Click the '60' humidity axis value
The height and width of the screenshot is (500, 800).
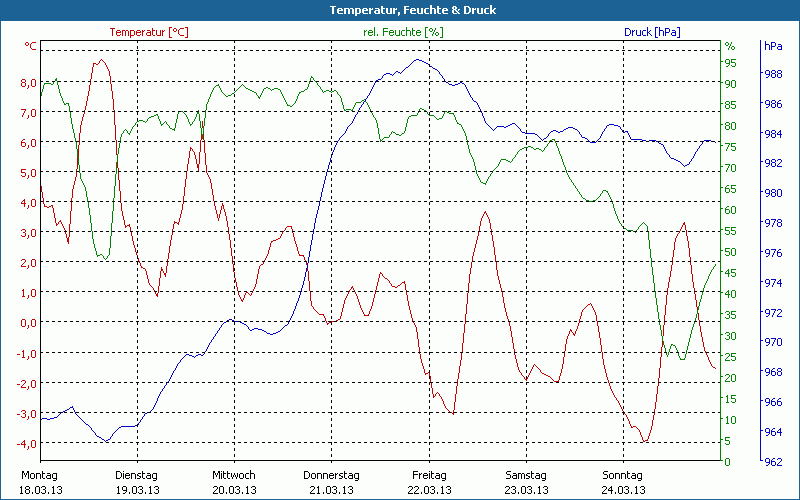click(731, 210)
